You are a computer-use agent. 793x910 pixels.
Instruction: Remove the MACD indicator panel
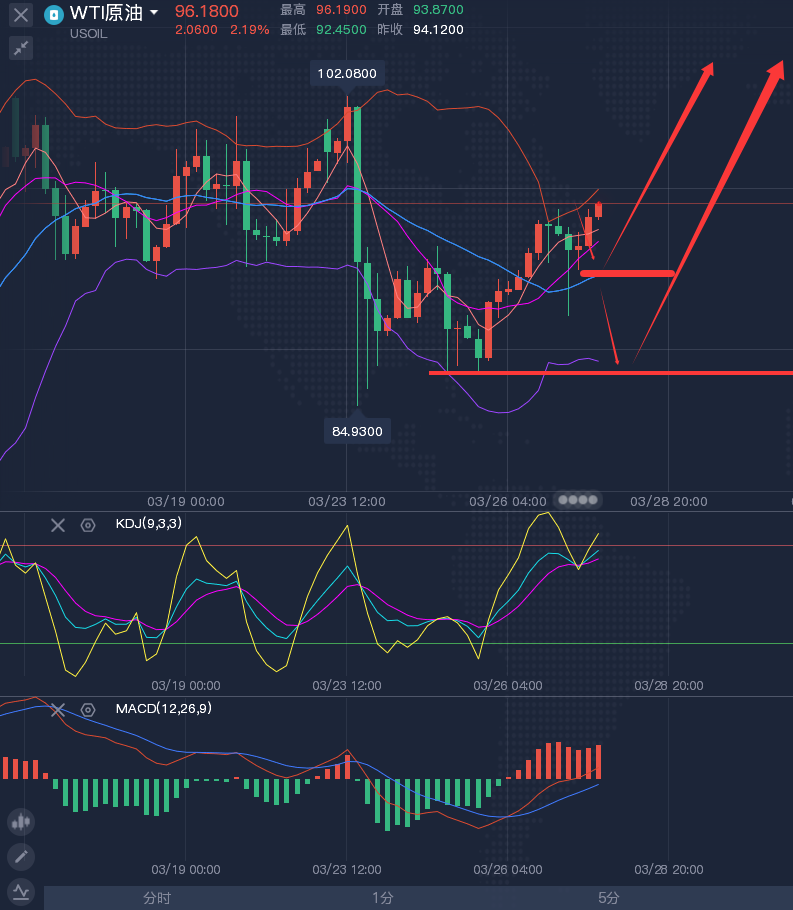[x=58, y=709]
